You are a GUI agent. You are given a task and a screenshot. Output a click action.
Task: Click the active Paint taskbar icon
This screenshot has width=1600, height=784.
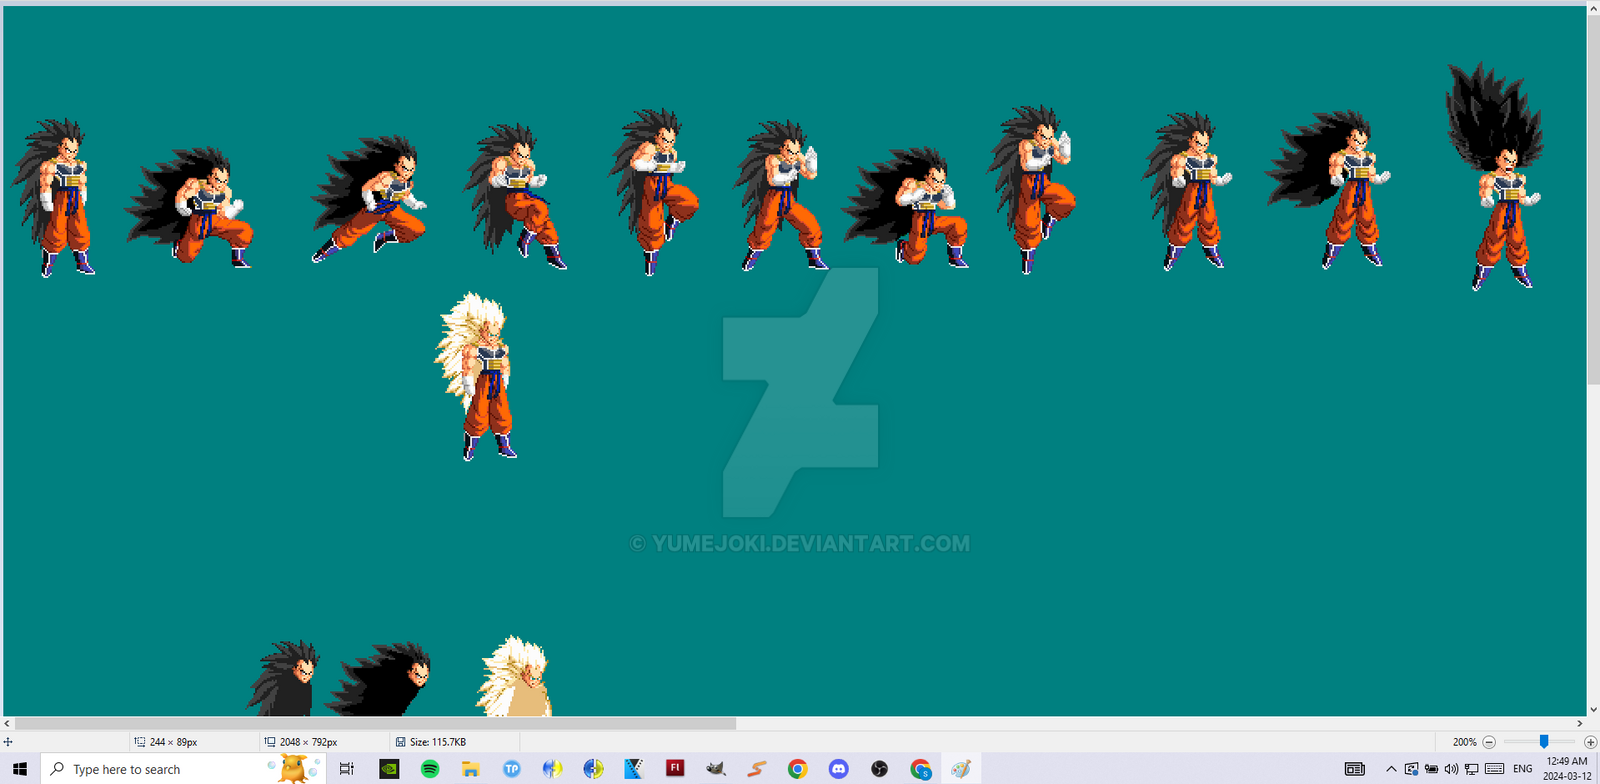961,769
